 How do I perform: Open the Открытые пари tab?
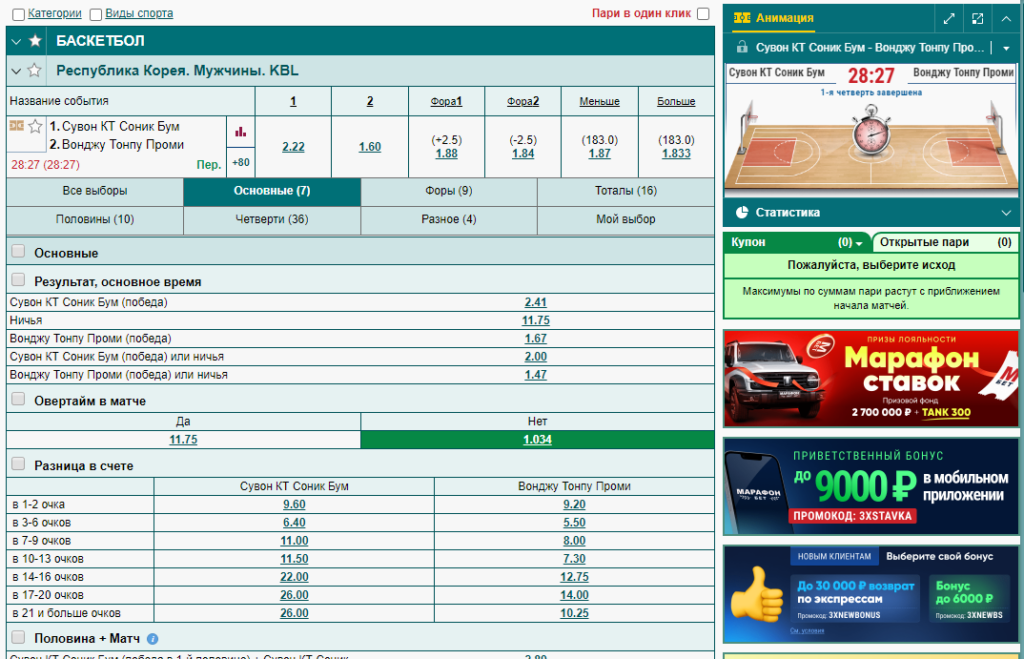coord(945,242)
